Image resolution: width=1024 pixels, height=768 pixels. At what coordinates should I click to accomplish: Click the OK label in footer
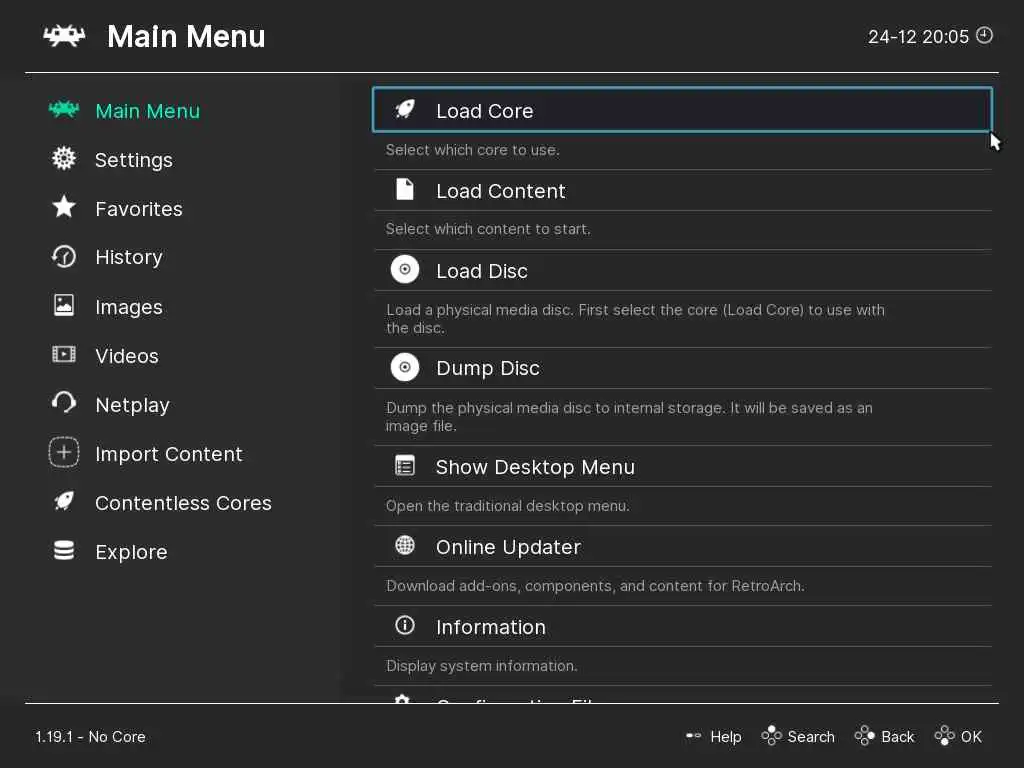971,737
